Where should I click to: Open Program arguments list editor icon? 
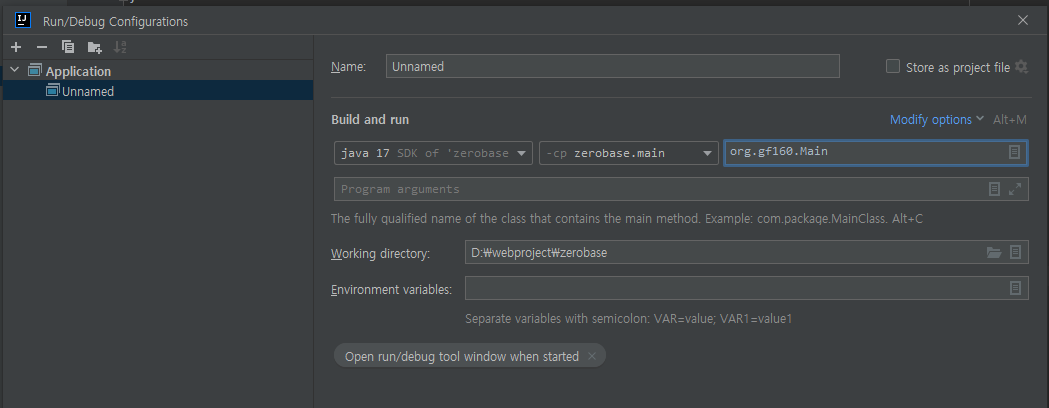click(x=994, y=189)
